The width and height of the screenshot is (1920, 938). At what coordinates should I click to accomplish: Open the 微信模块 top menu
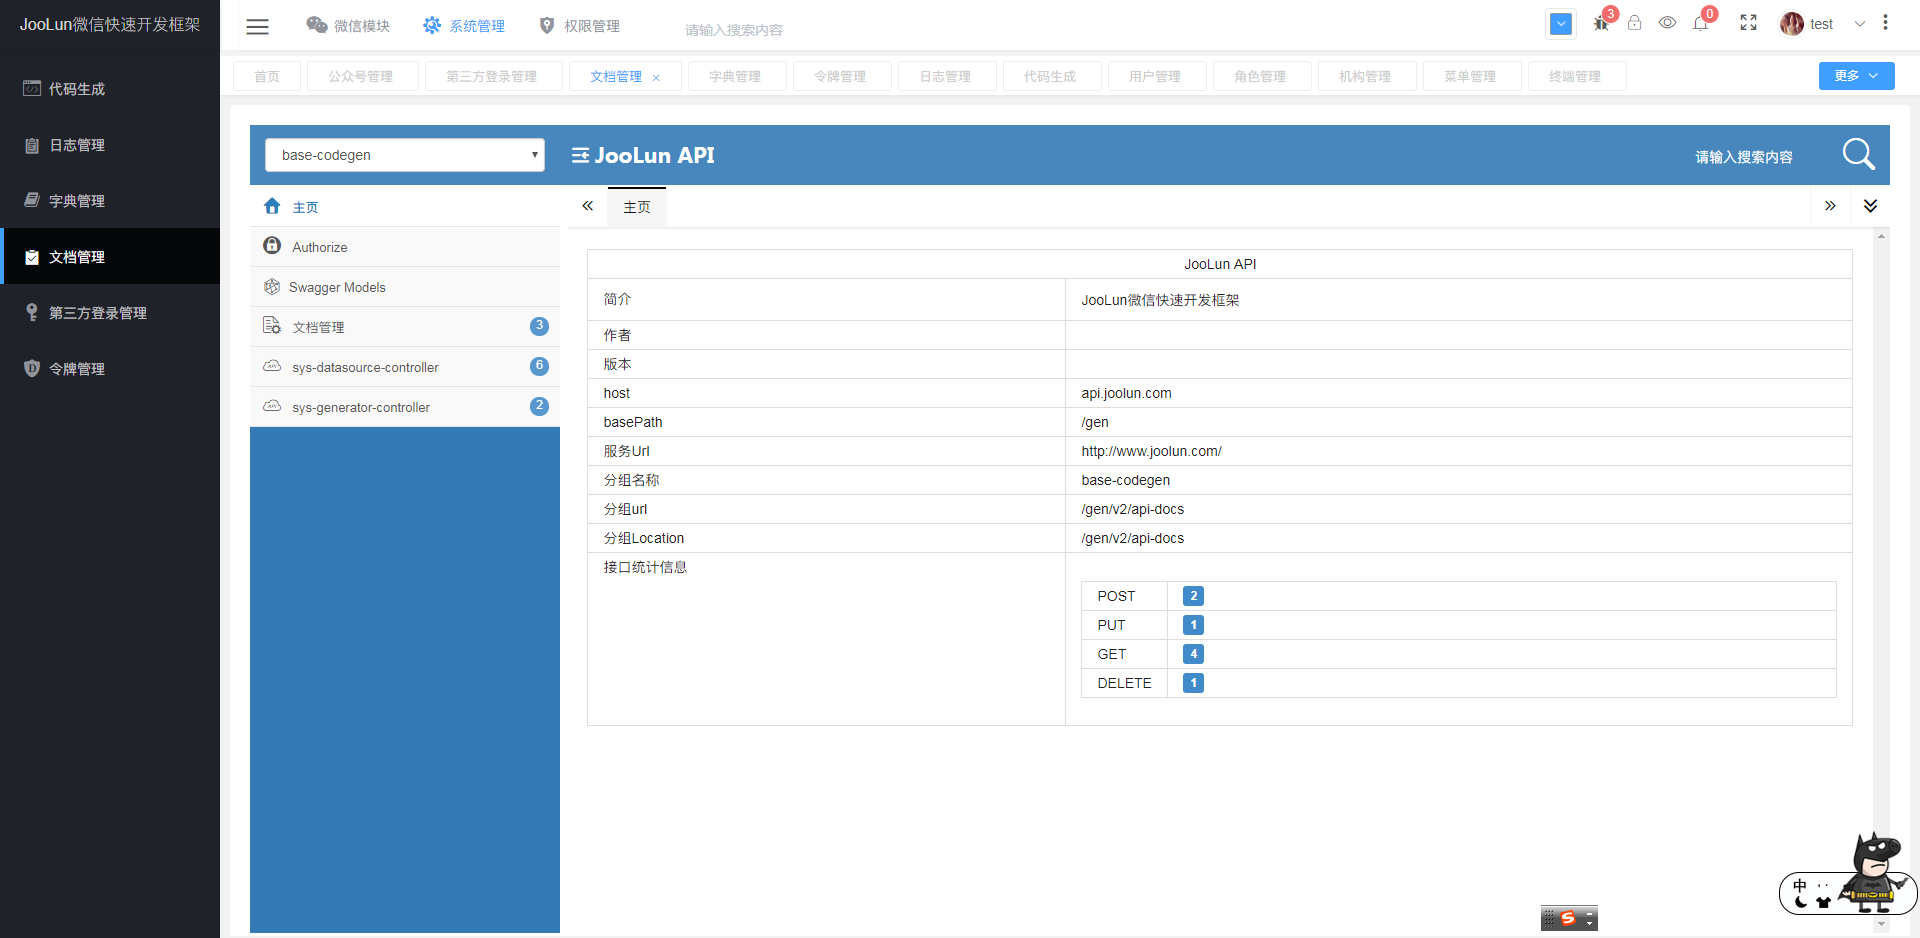348,25
